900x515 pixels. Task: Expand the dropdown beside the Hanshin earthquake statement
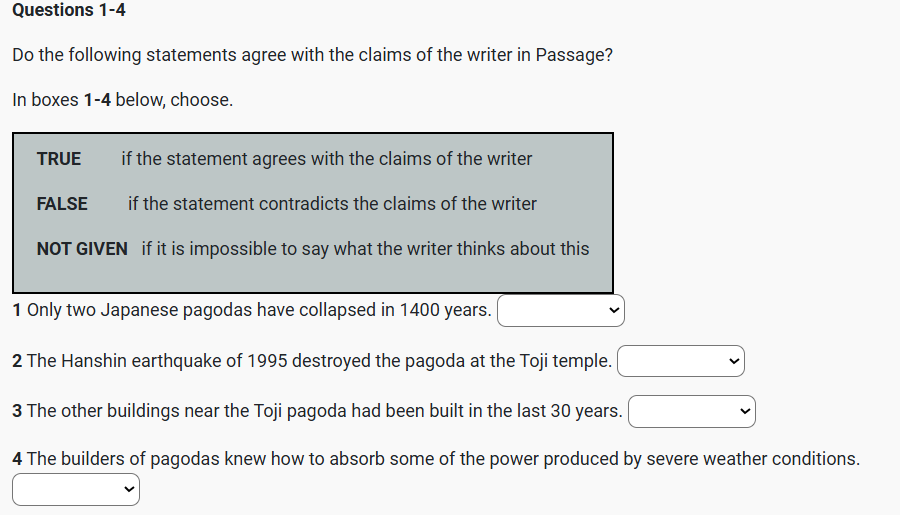click(680, 361)
